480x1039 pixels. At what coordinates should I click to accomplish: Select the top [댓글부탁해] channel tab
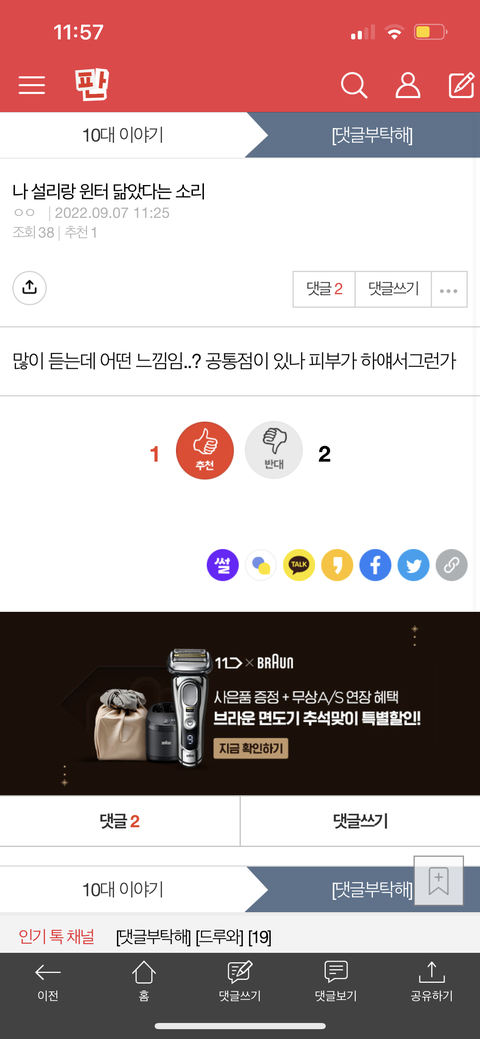[372, 136]
